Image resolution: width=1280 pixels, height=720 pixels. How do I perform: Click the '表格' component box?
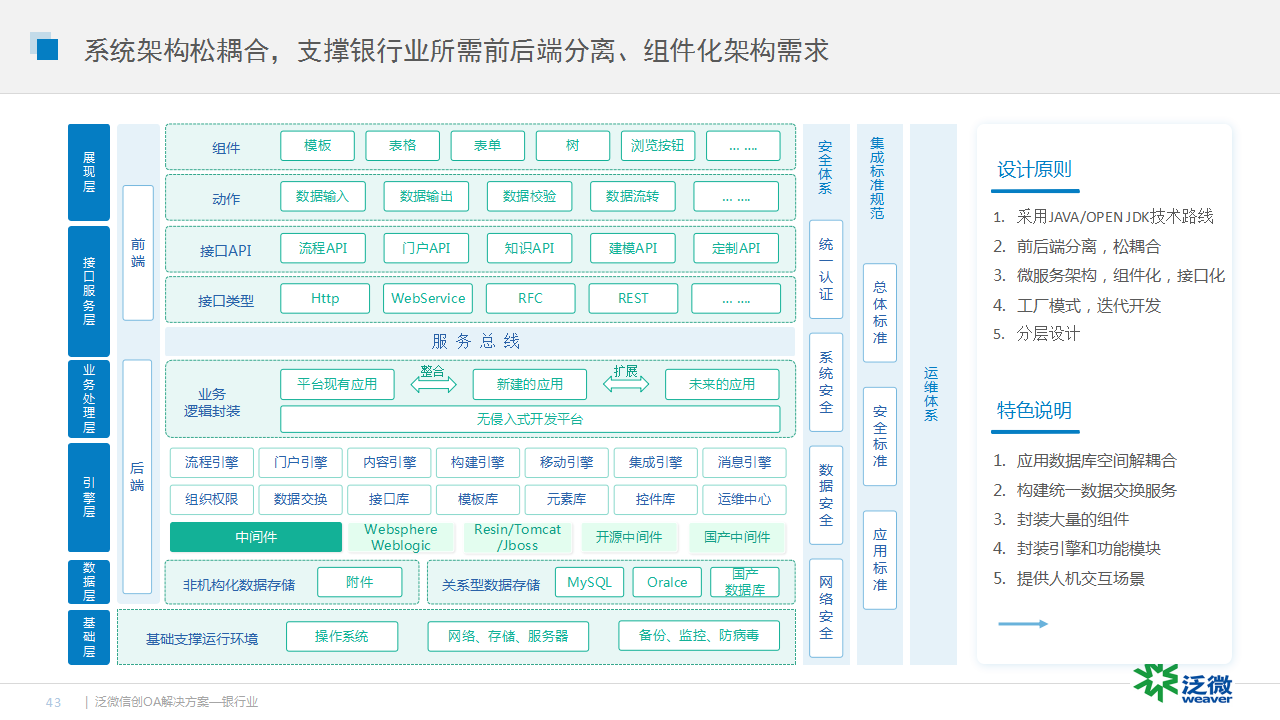point(403,146)
